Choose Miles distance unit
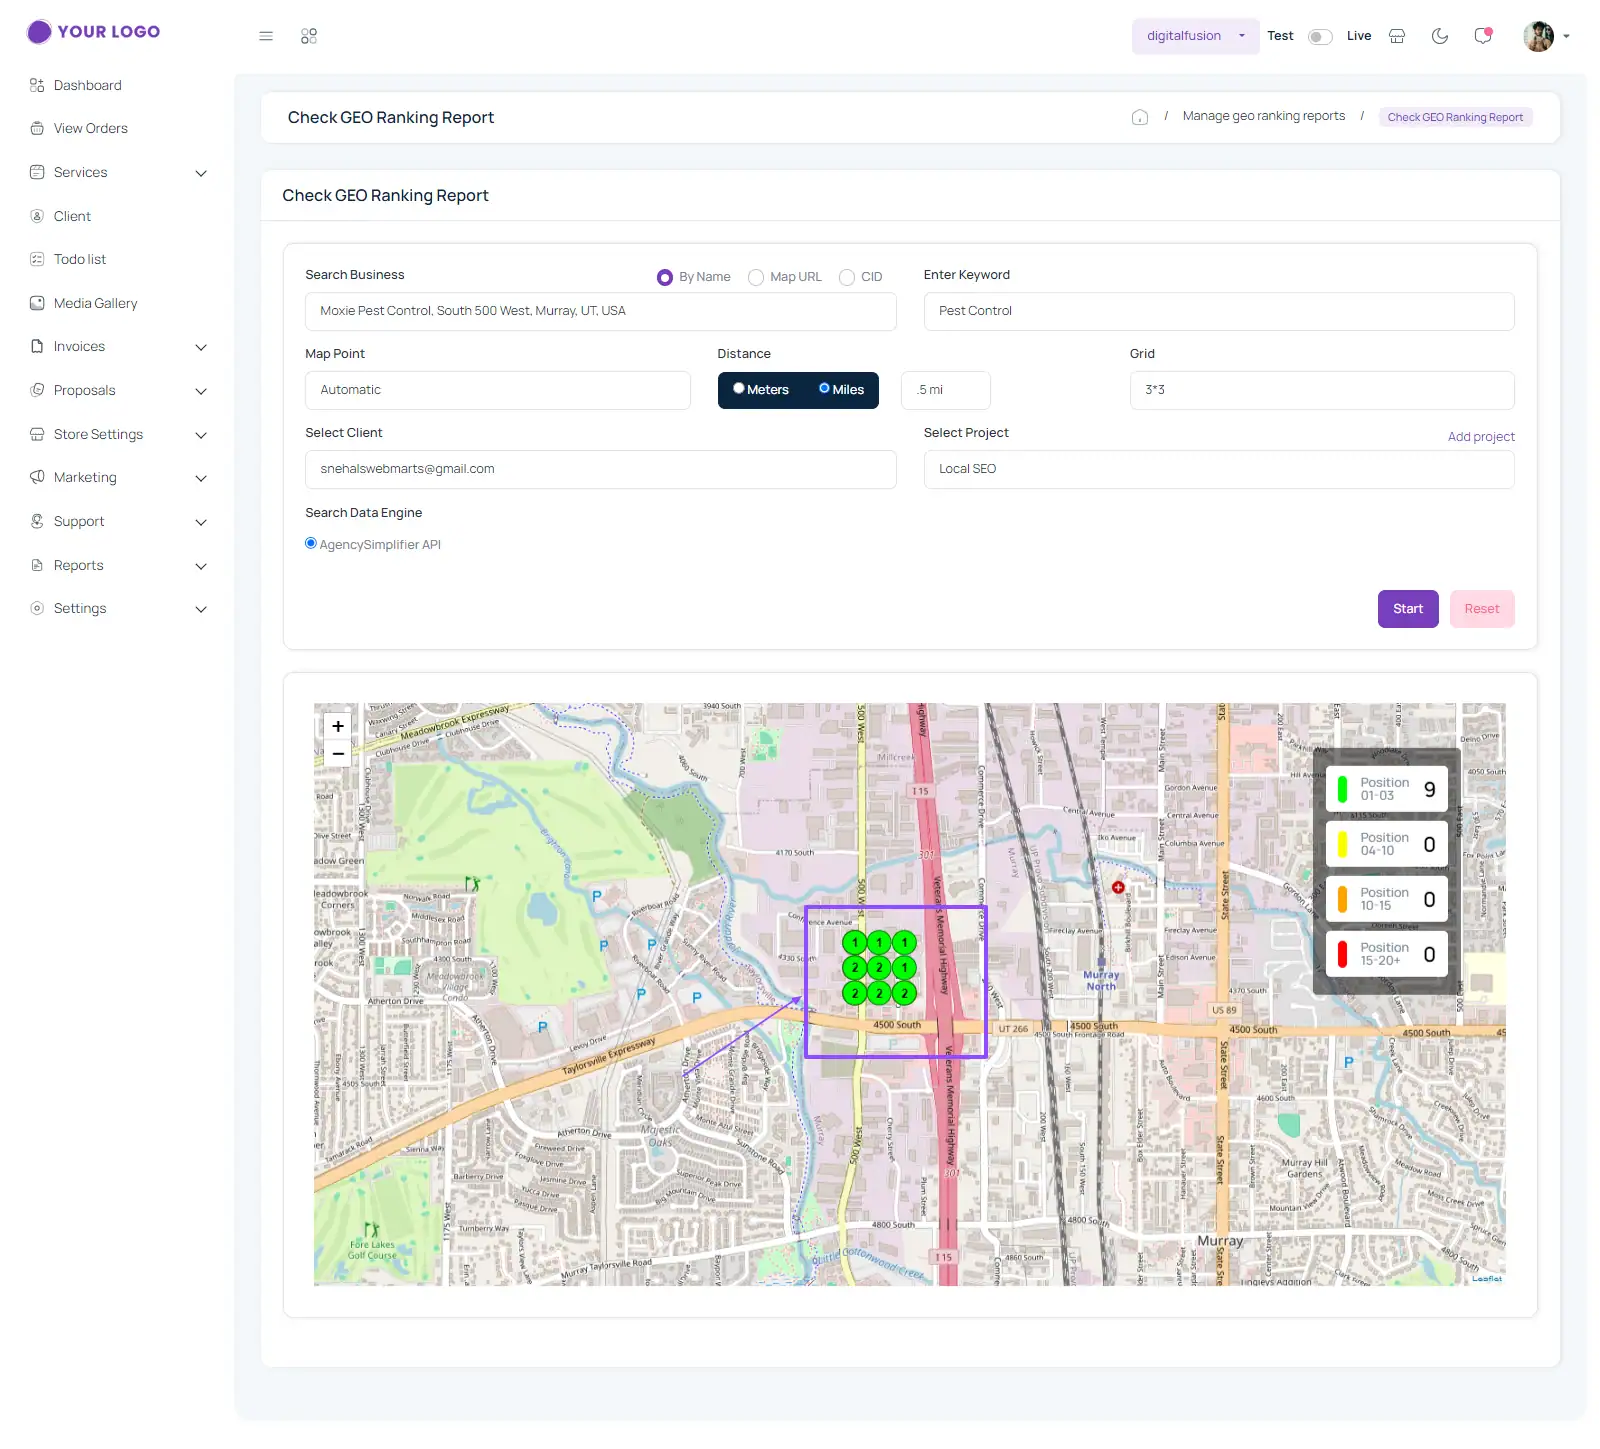Screen dimensions: 1600x1449 (x=824, y=388)
